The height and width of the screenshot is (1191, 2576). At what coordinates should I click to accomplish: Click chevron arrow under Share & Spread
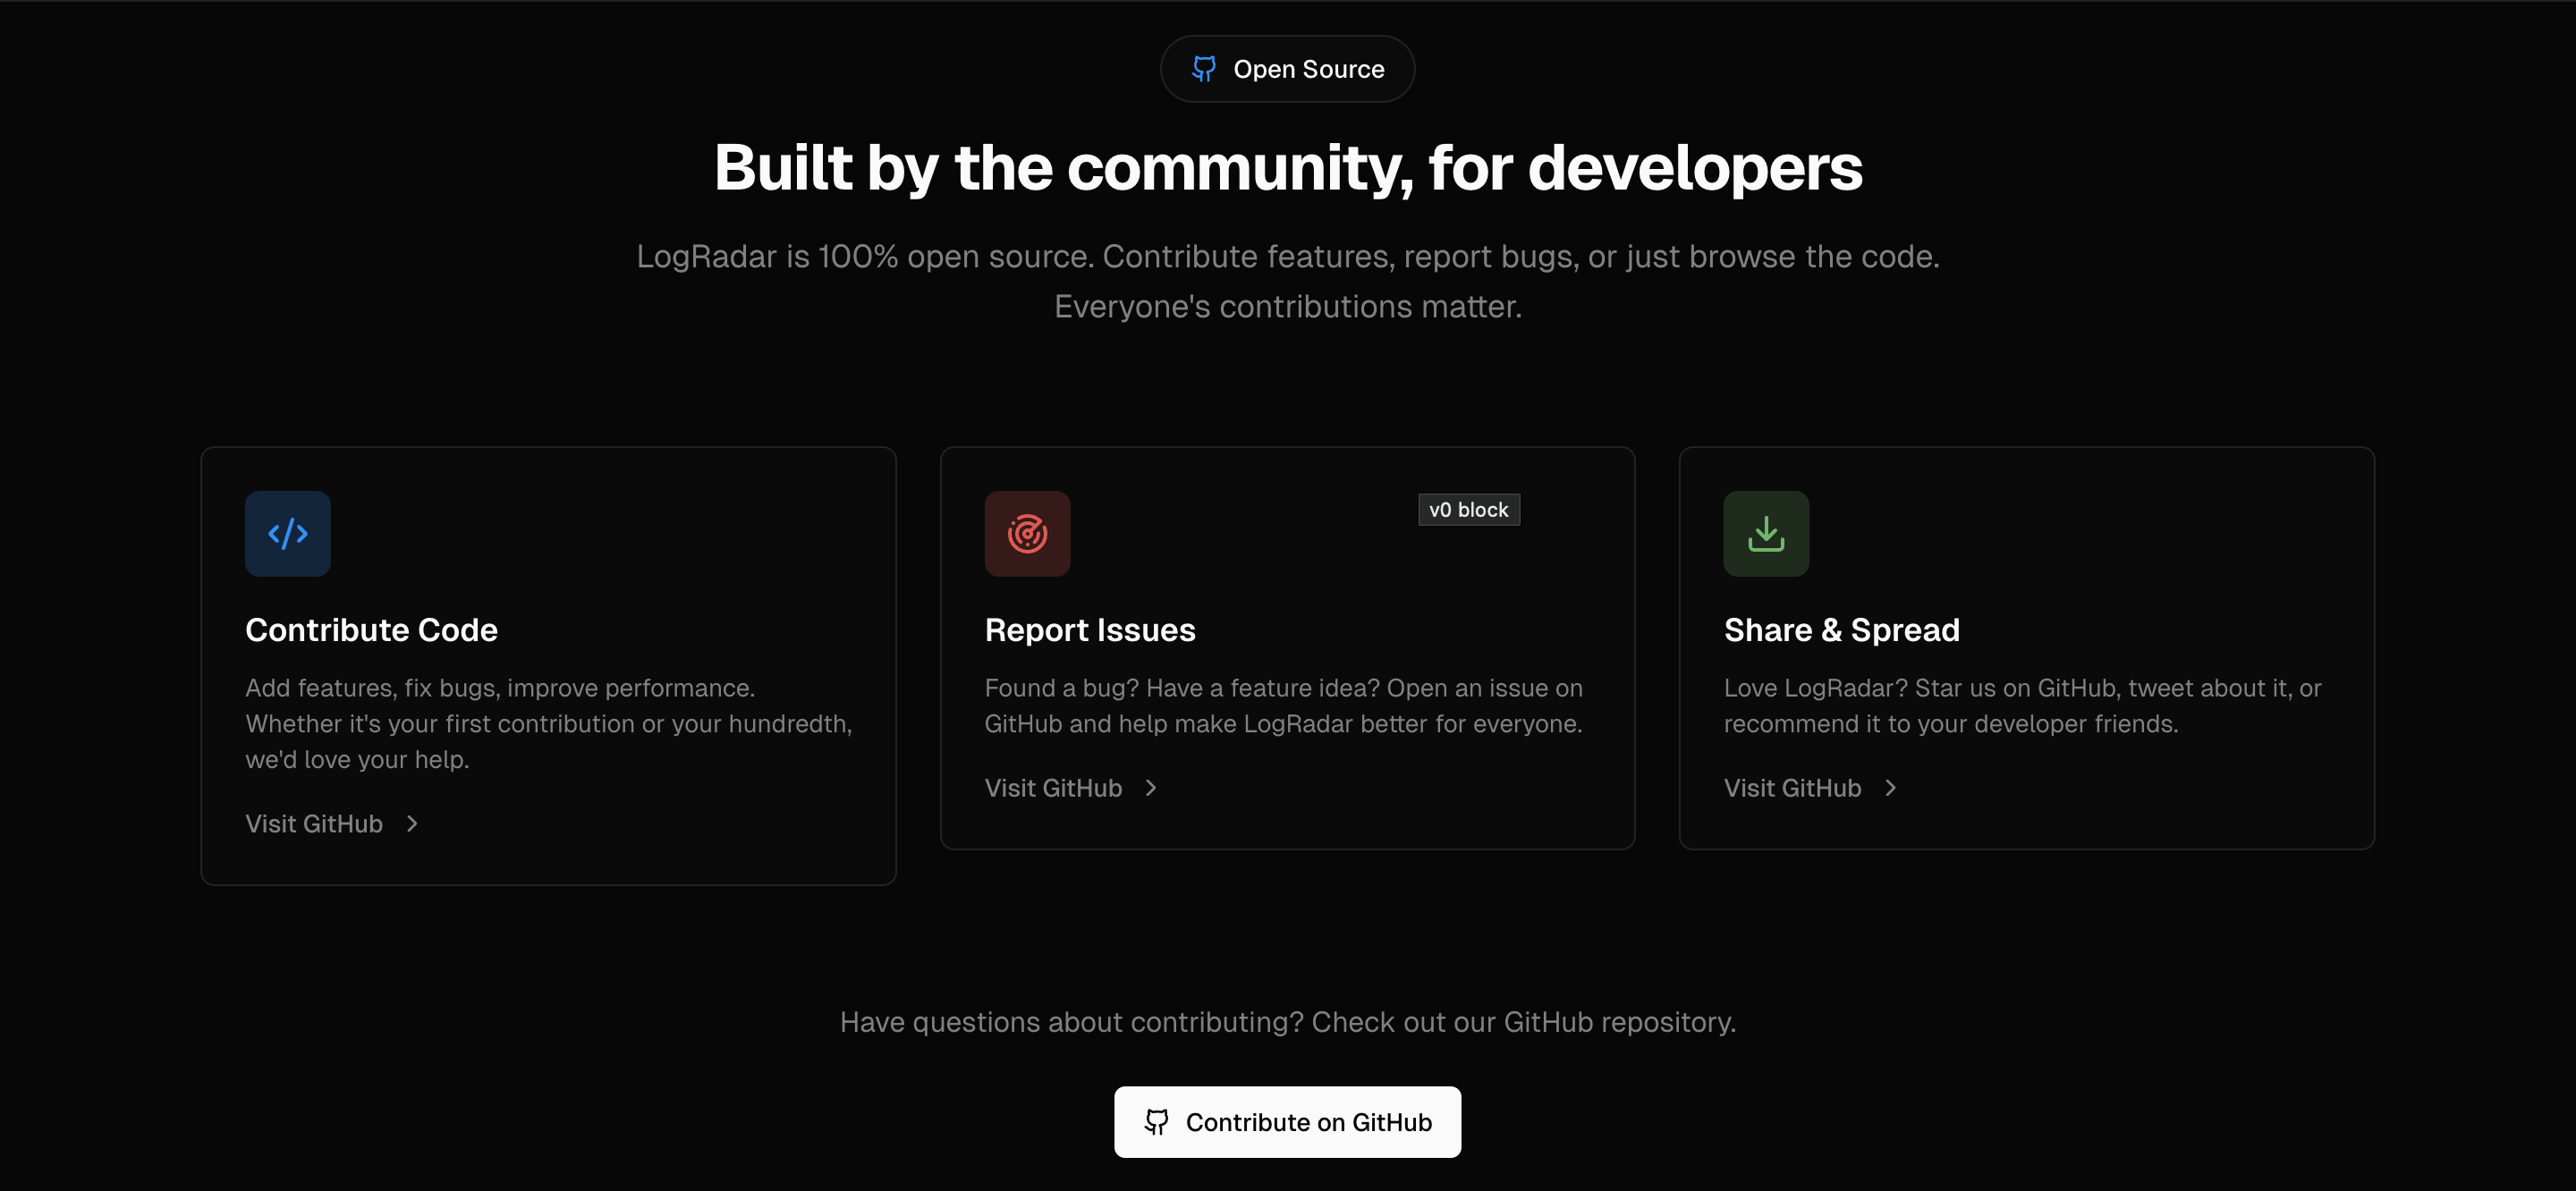[1890, 788]
